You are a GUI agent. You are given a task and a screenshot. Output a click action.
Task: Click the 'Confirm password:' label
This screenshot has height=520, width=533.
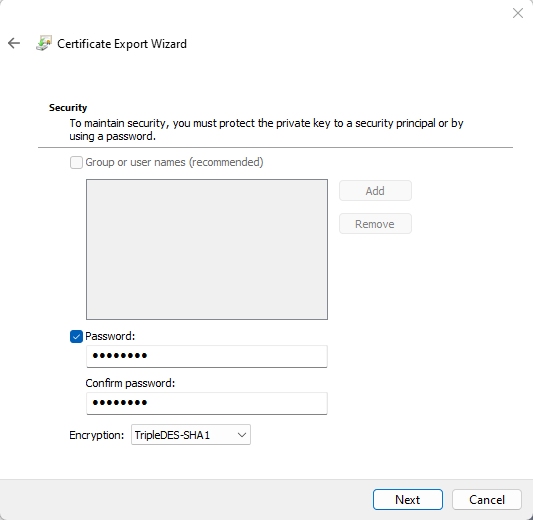(x=130, y=383)
